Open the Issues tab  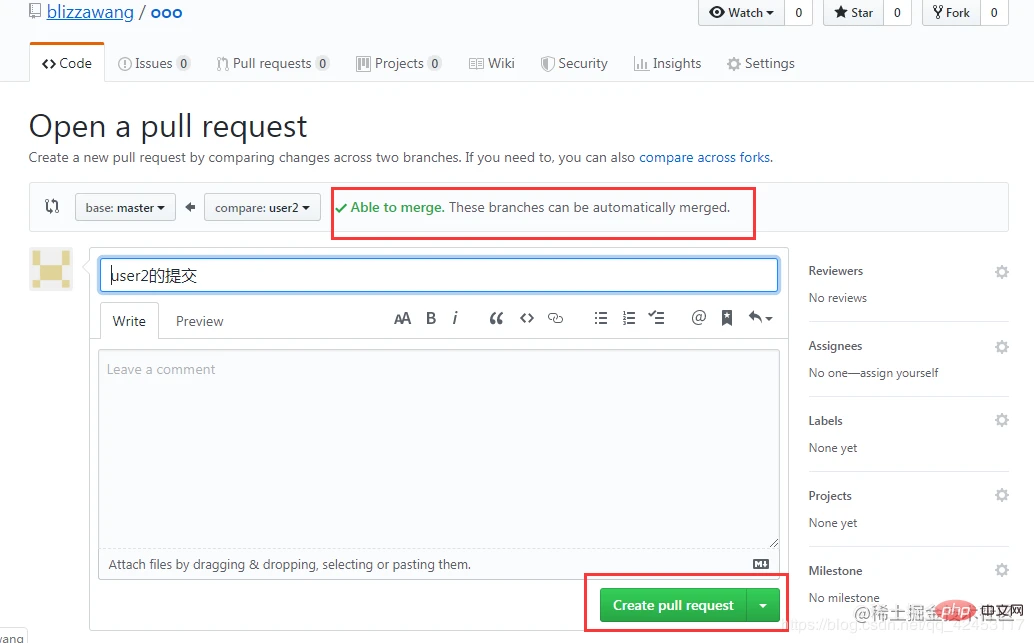153,63
